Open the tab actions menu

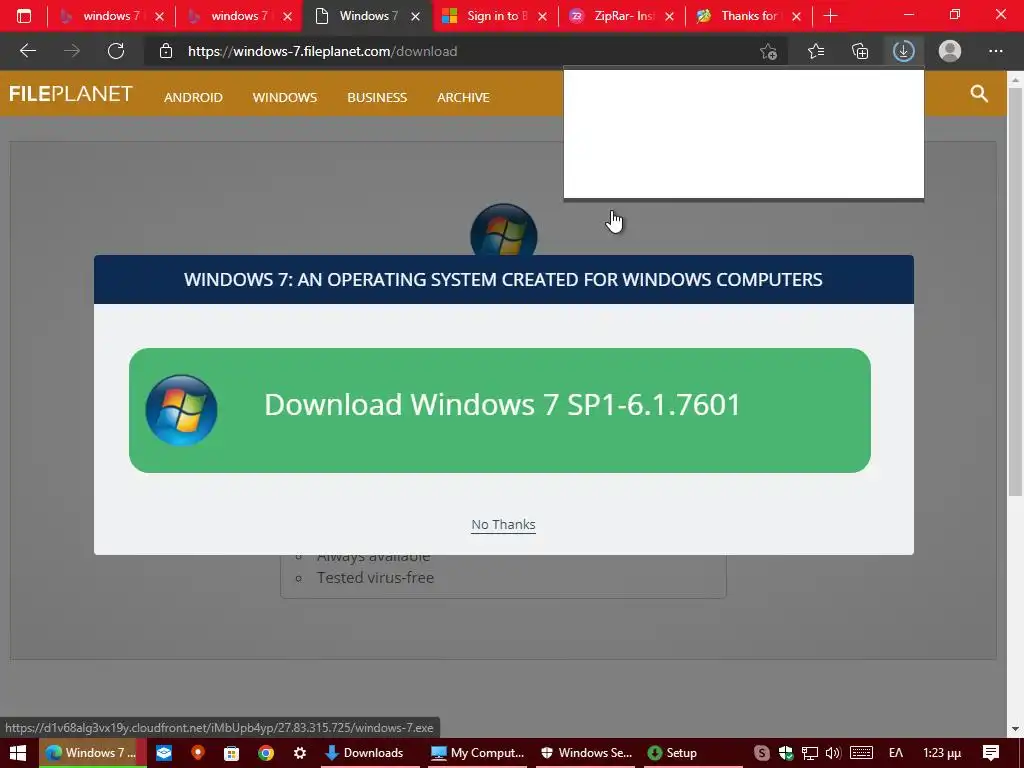pos(24,16)
